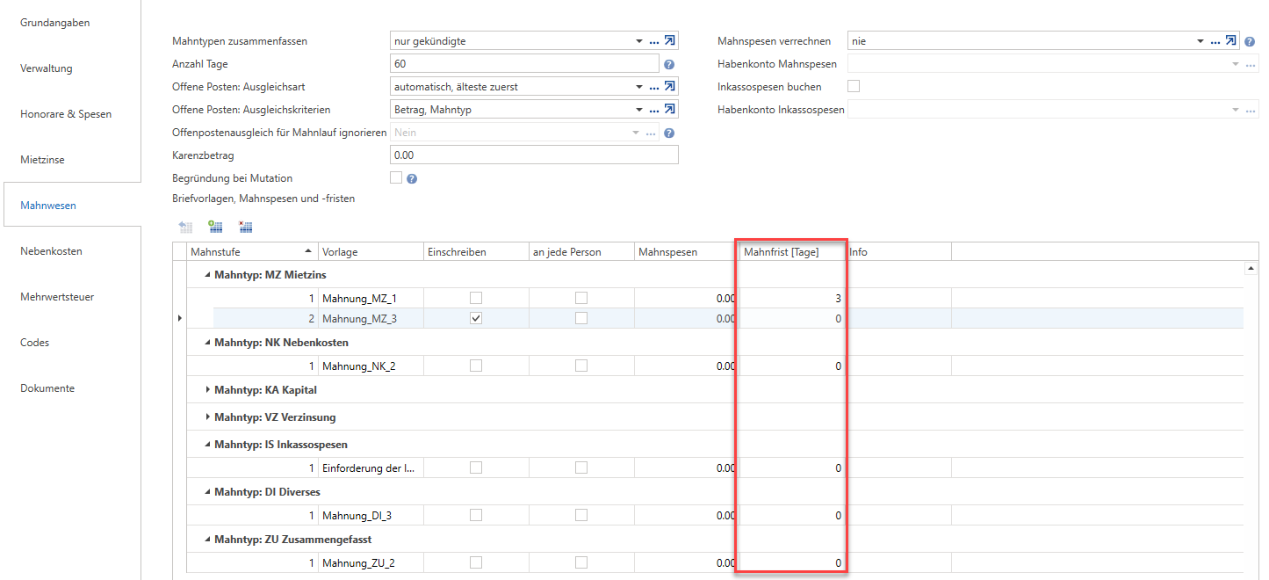The width and height of the screenshot is (1269, 580).
Task: Click the Mahnspesen column header
Action: [x=686, y=252]
